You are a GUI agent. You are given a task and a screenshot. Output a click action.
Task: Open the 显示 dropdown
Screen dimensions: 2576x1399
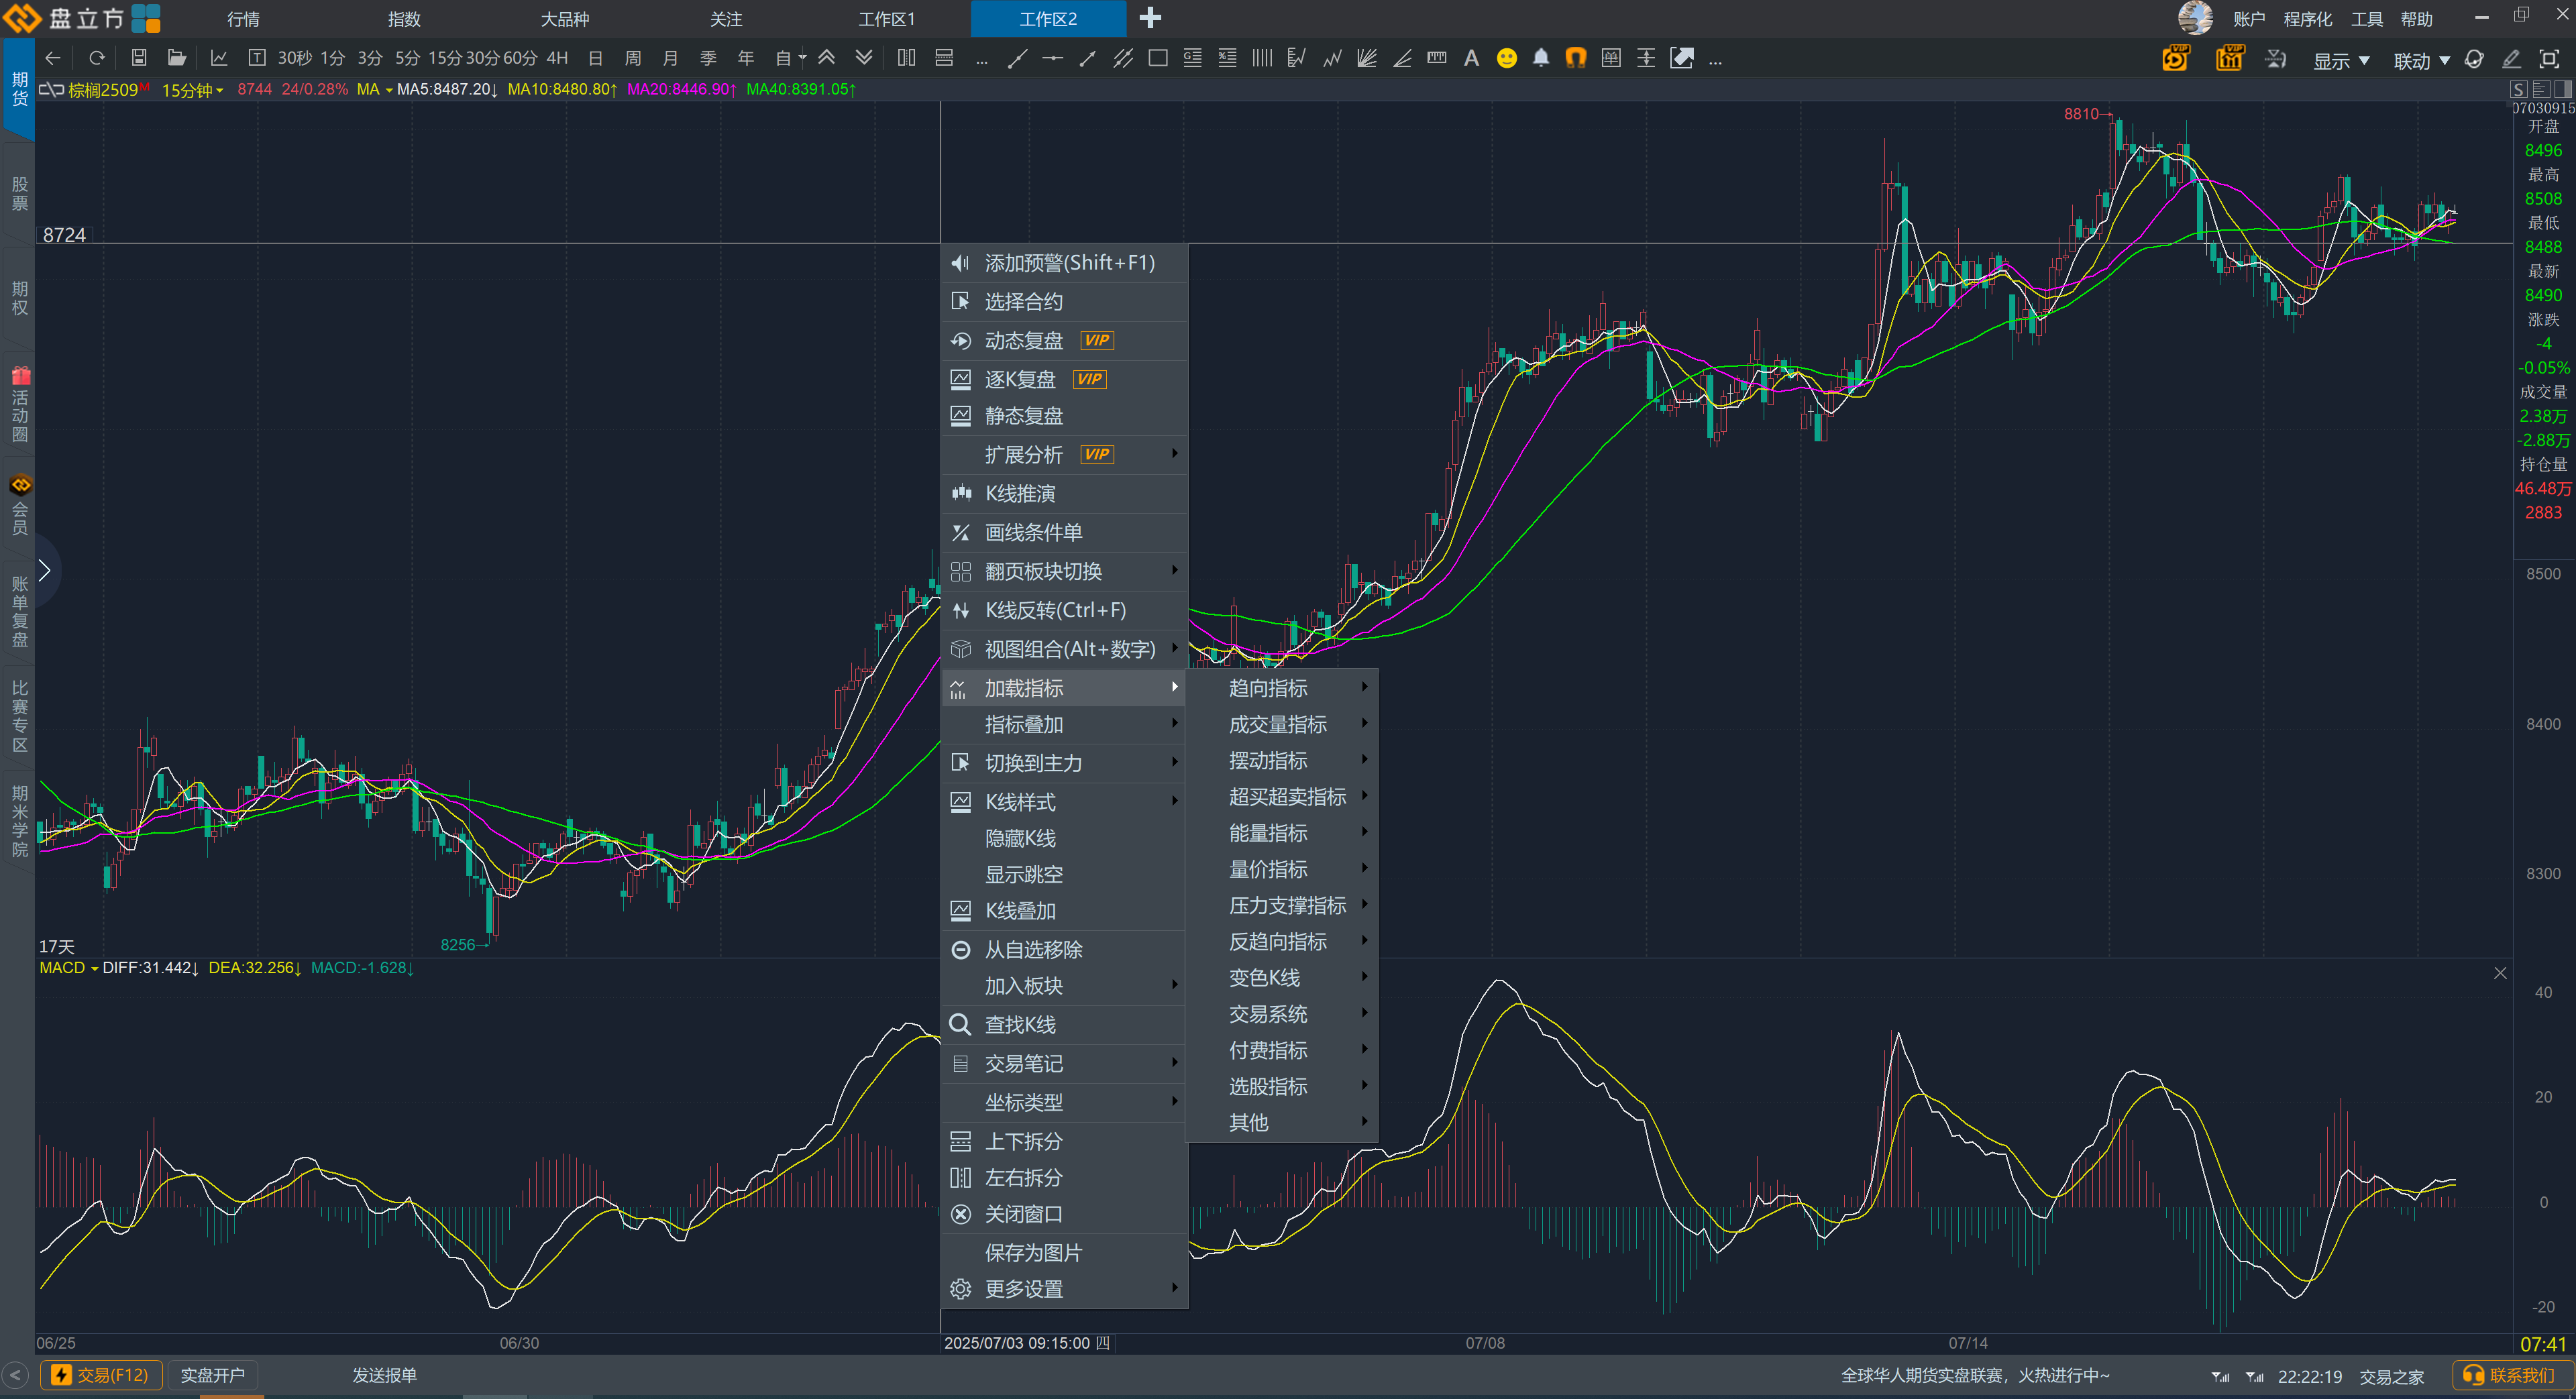(2341, 60)
